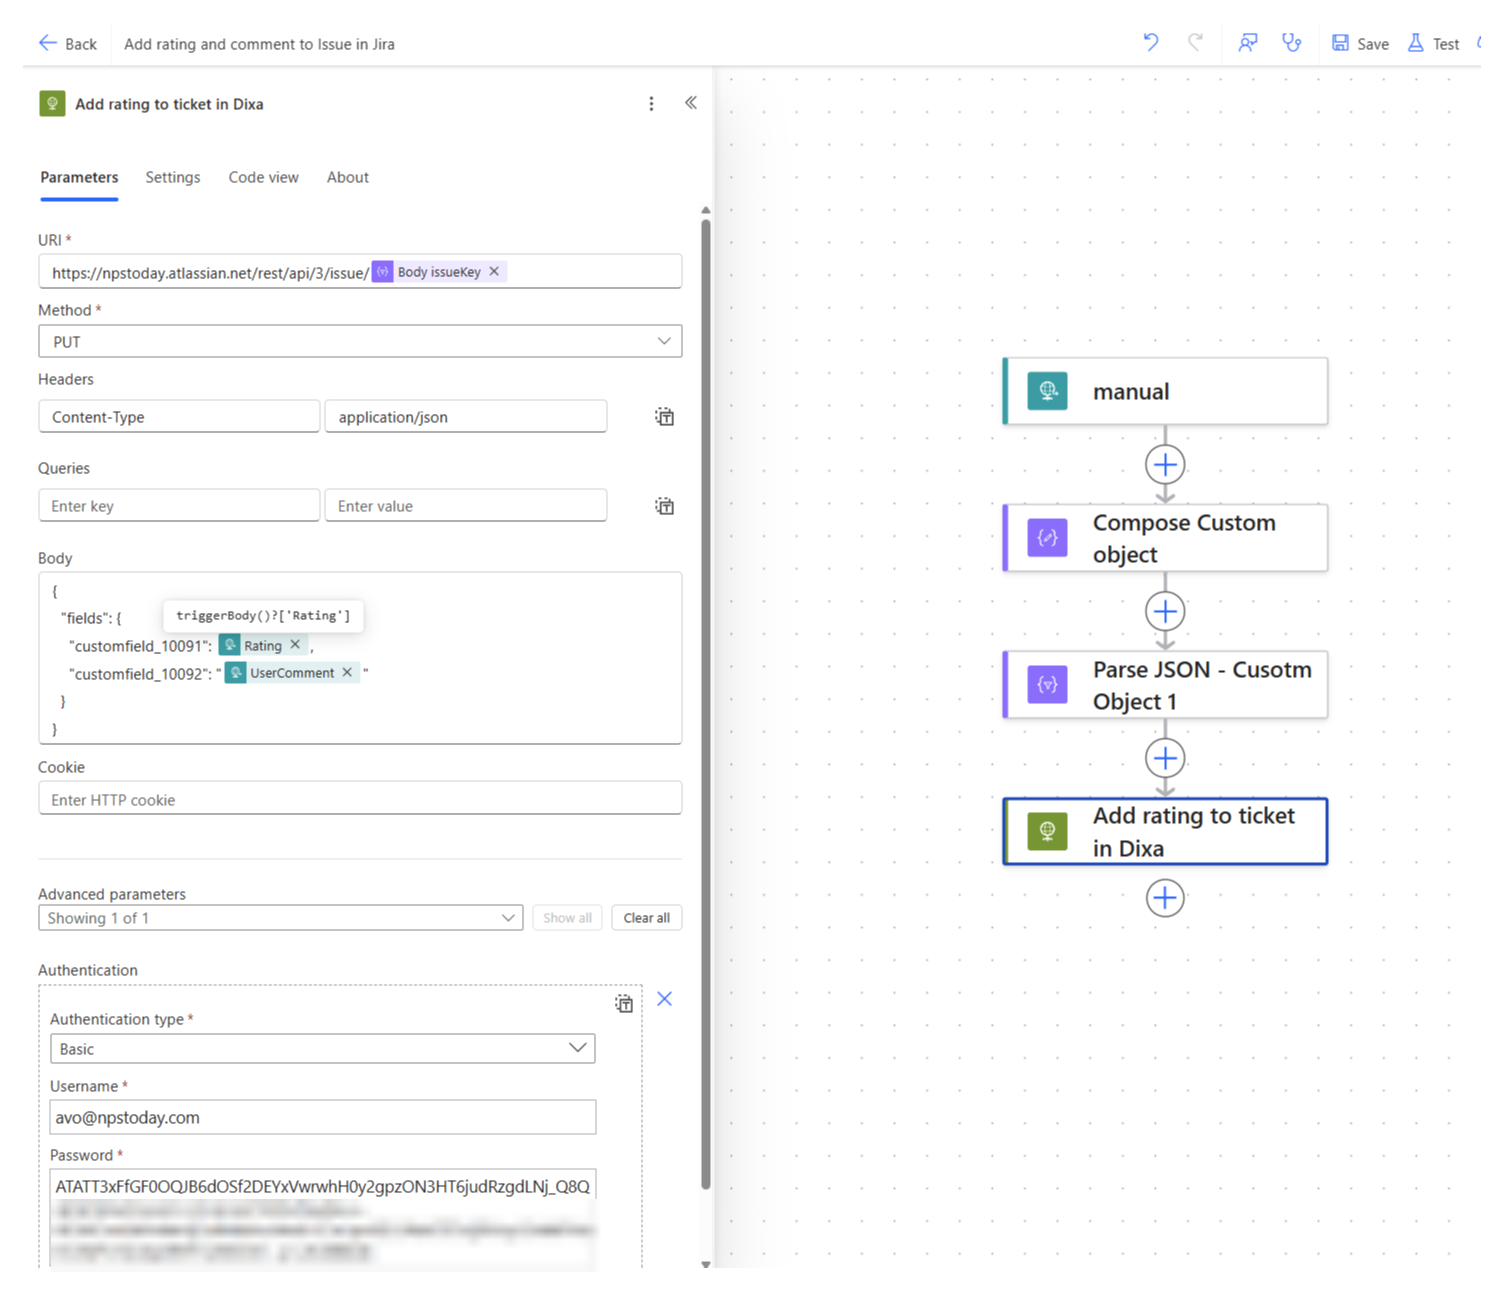Edit the Content-Type header key field
1503x1294 pixels.
179,417
